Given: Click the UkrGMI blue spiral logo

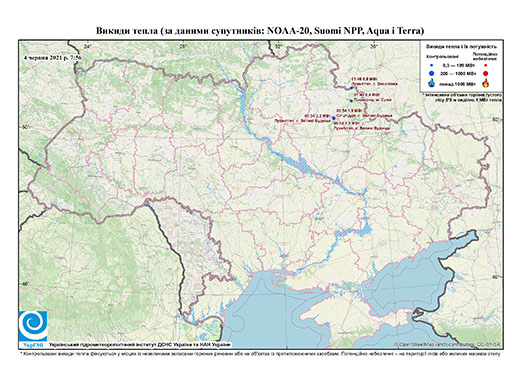Looking at the screenshot, I should [x=33, y=326].
